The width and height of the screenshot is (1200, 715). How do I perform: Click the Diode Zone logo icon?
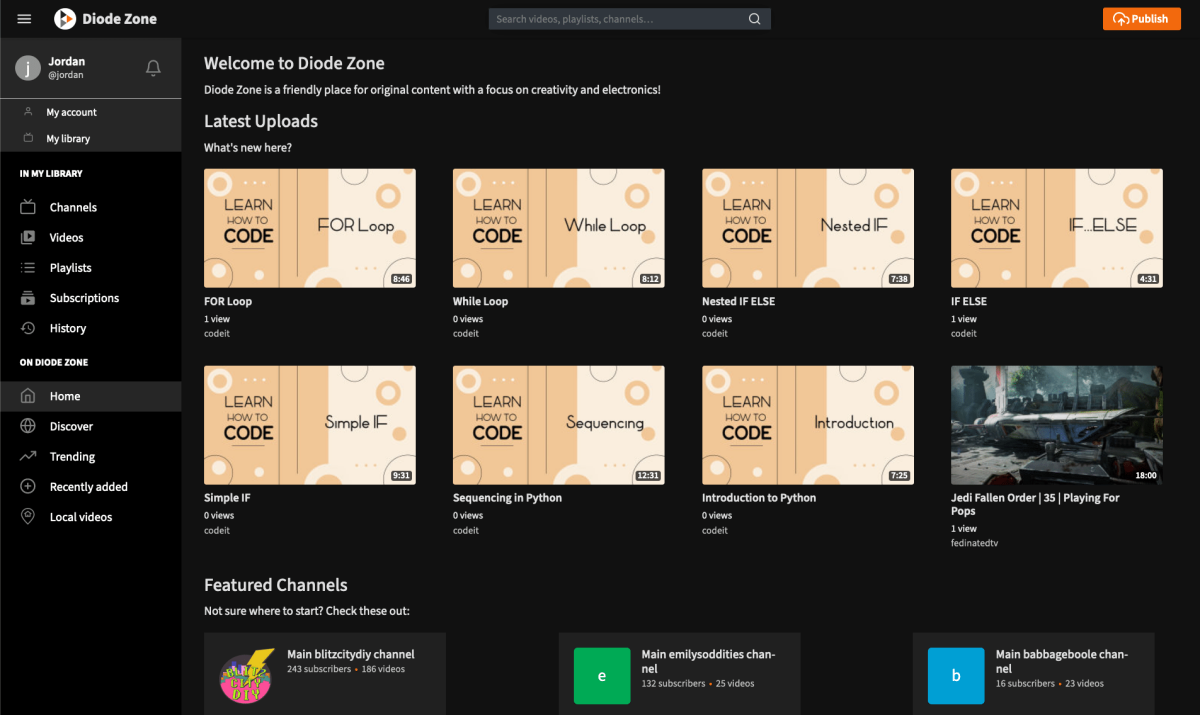(65, 19)
